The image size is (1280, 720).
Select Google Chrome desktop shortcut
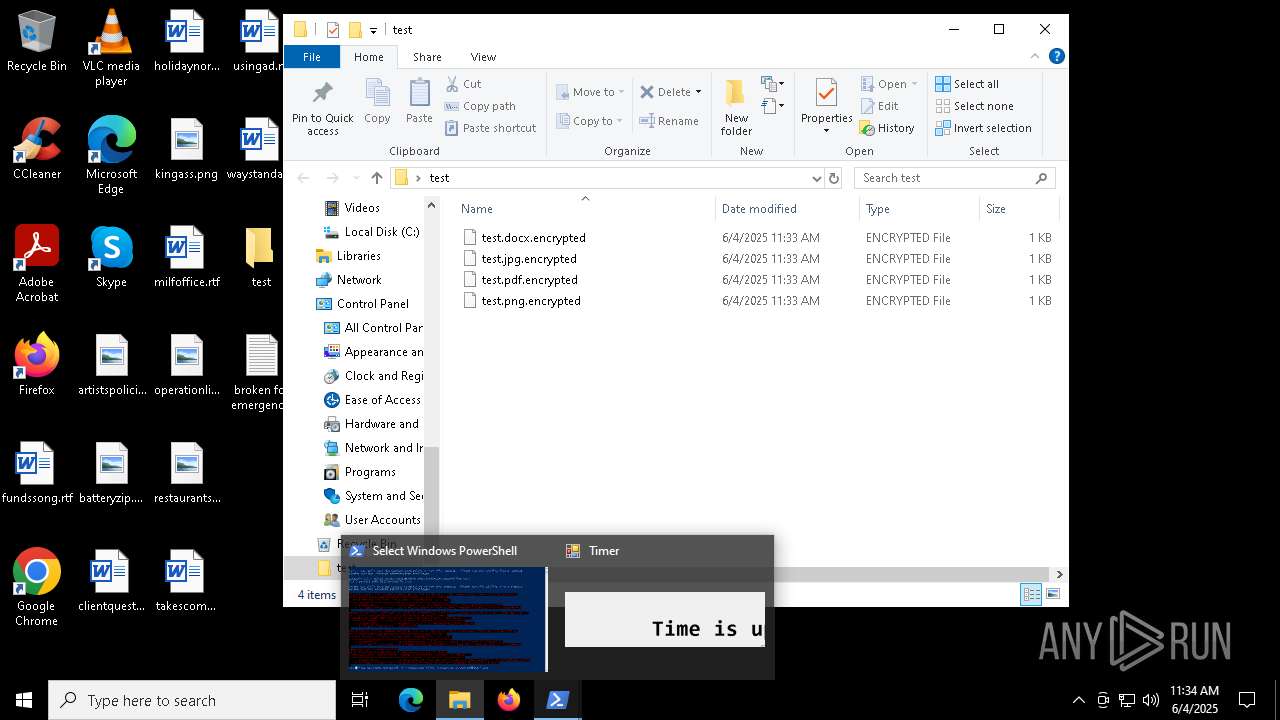37,588
